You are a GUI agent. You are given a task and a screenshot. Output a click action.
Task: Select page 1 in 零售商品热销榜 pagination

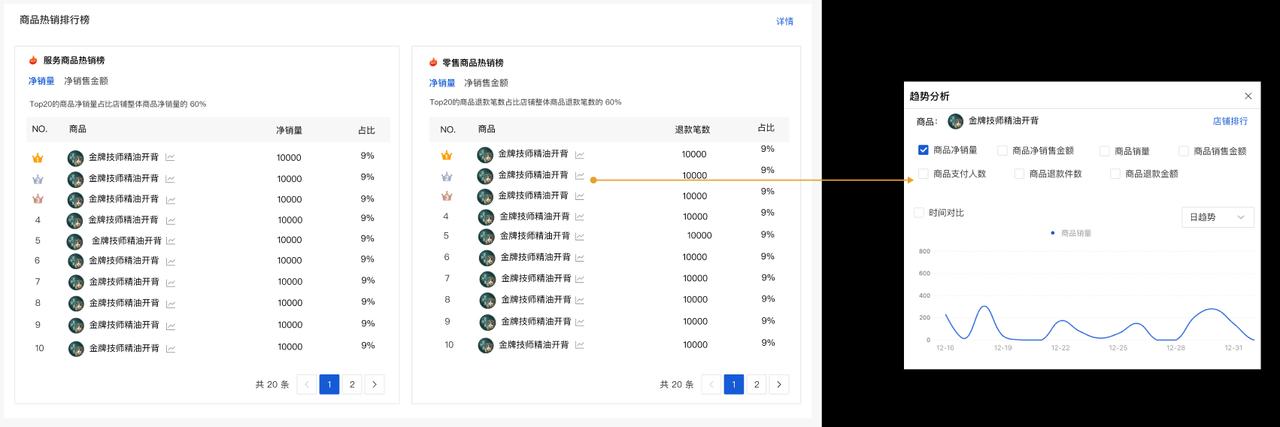(x=734, y=384)
